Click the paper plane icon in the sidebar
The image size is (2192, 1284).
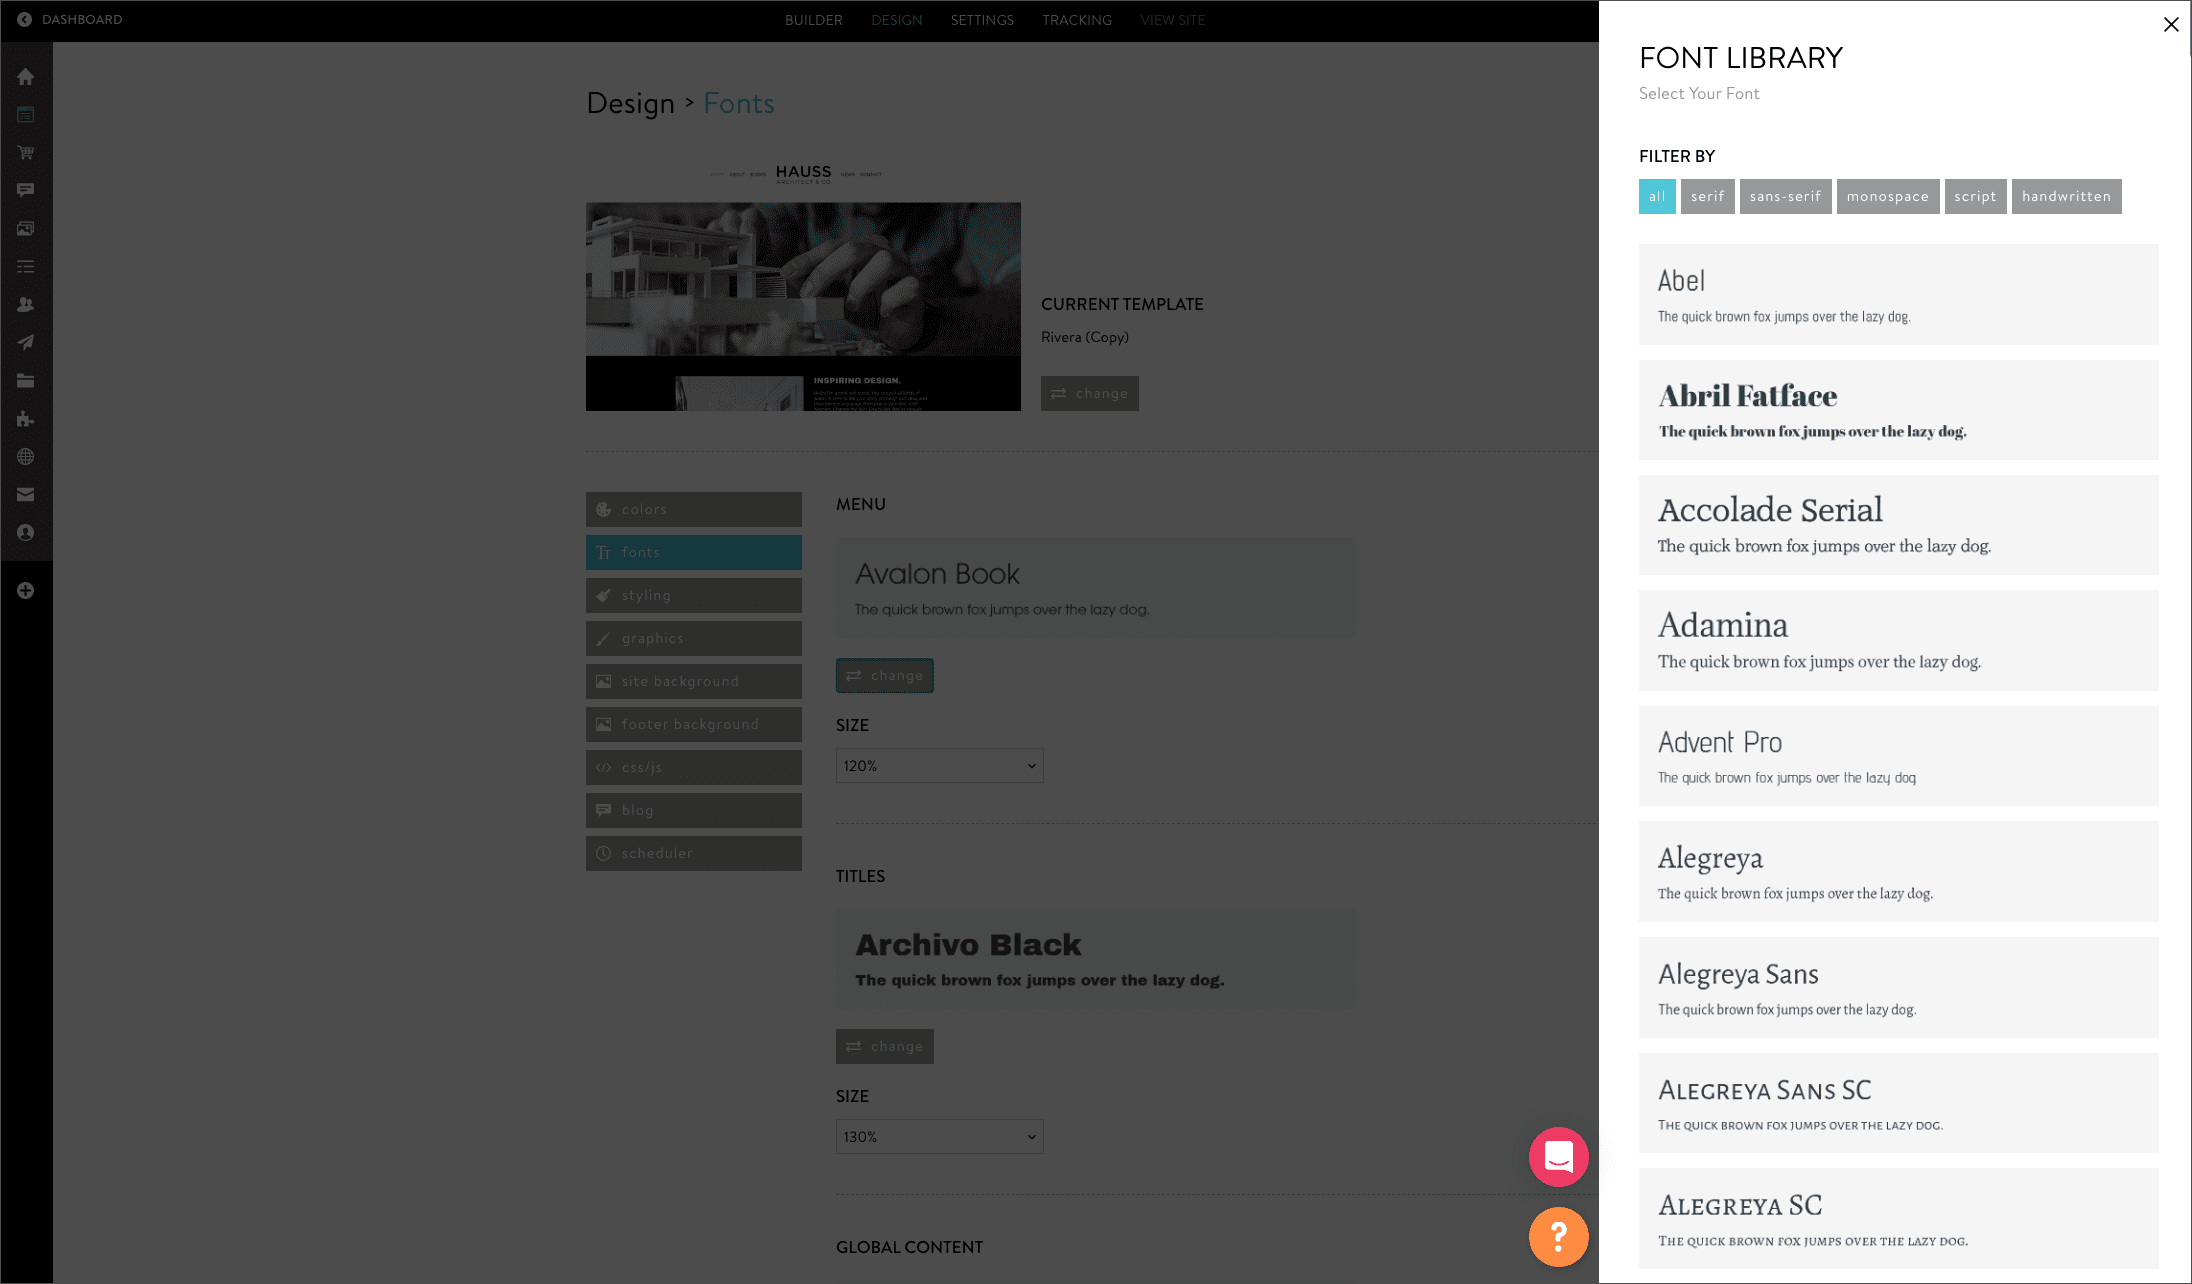[26, 343]
